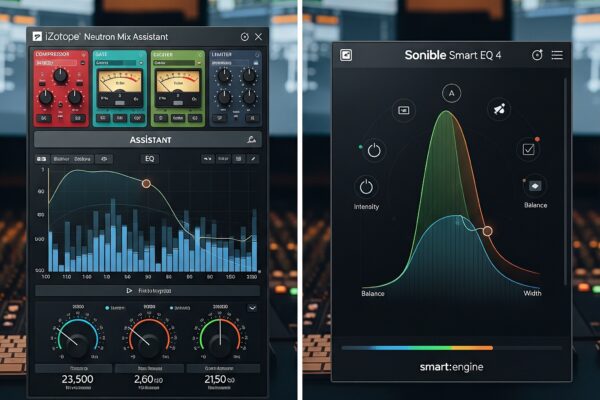This screenshot has height=400, width=600.
Task: Click the 23,500 value readout
Action: point(77,379)
